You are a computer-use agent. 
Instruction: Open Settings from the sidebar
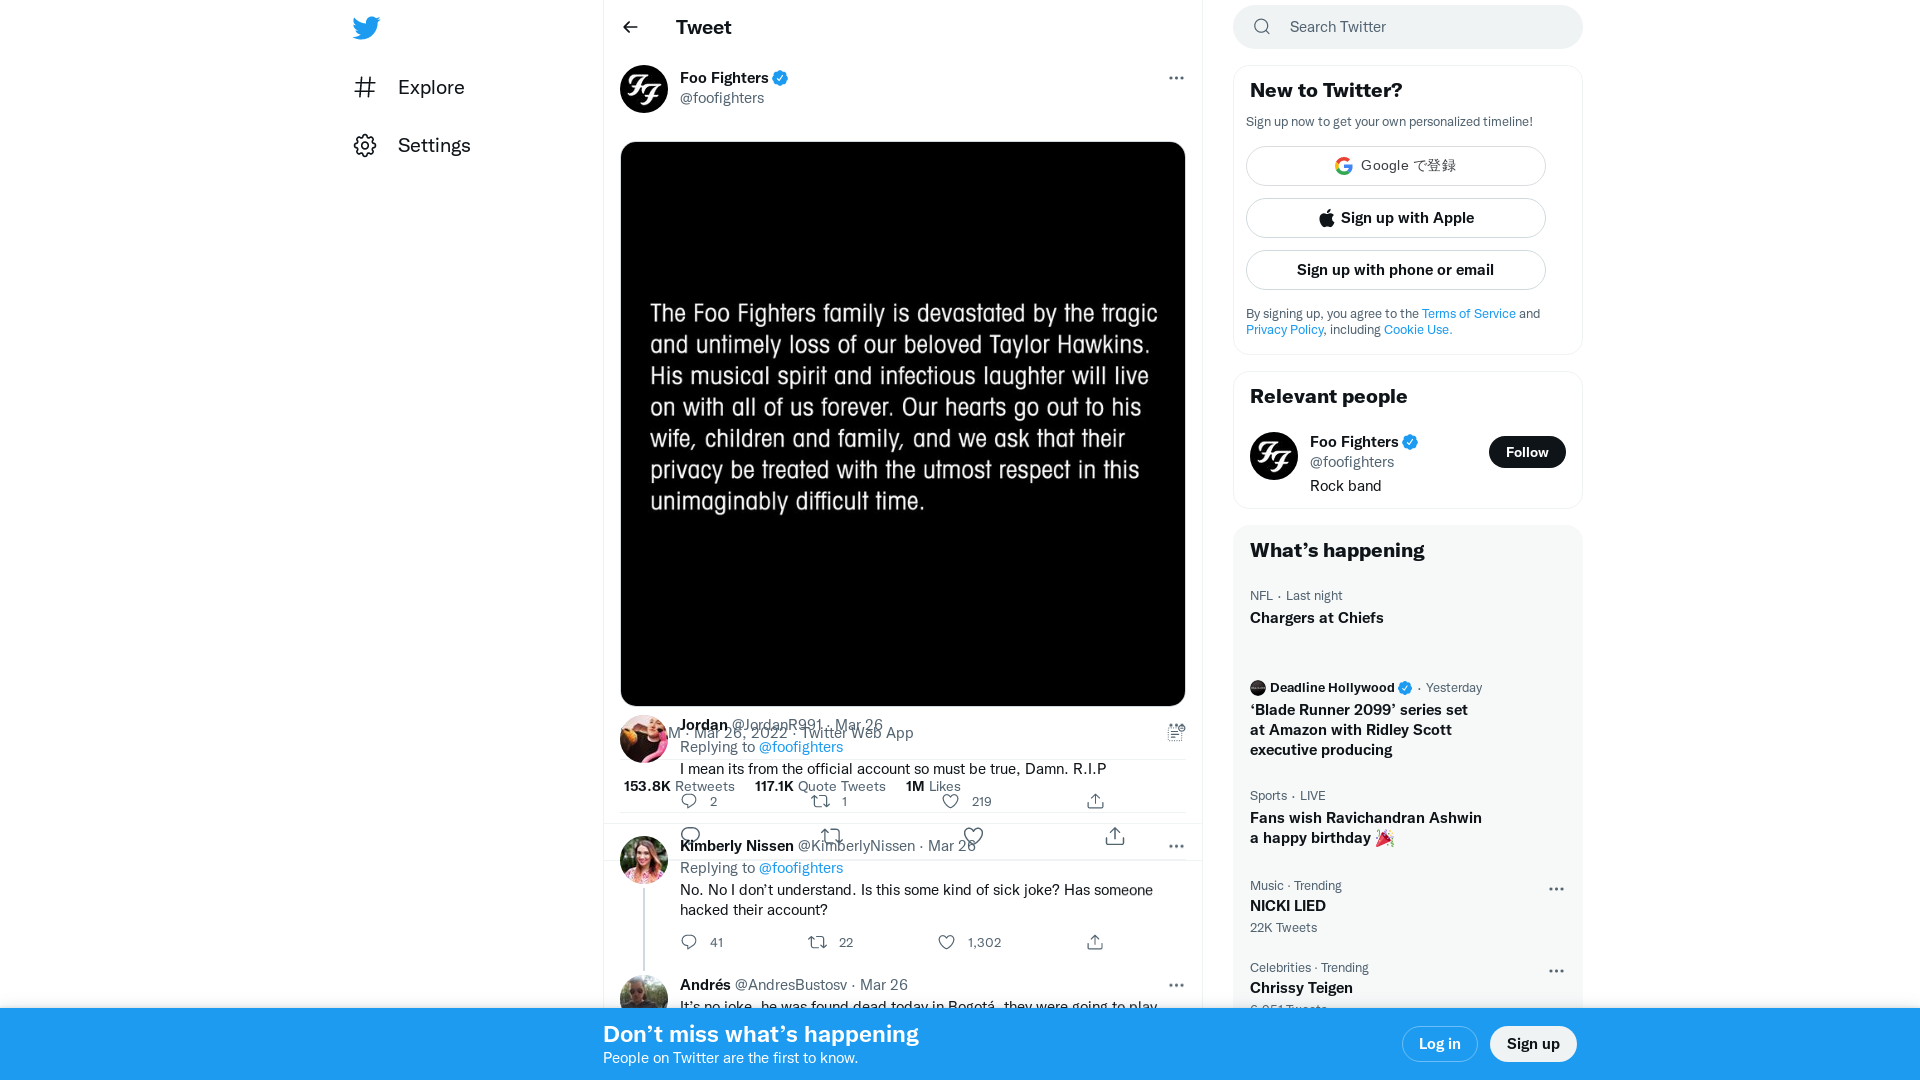point(411,145)
